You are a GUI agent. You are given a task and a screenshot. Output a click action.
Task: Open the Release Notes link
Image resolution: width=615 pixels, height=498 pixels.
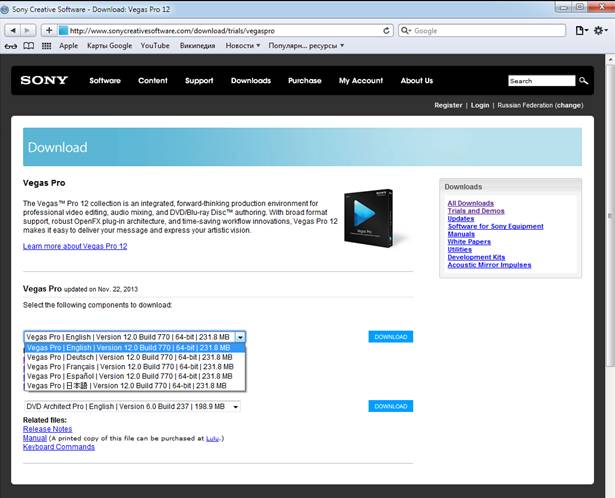47,429
